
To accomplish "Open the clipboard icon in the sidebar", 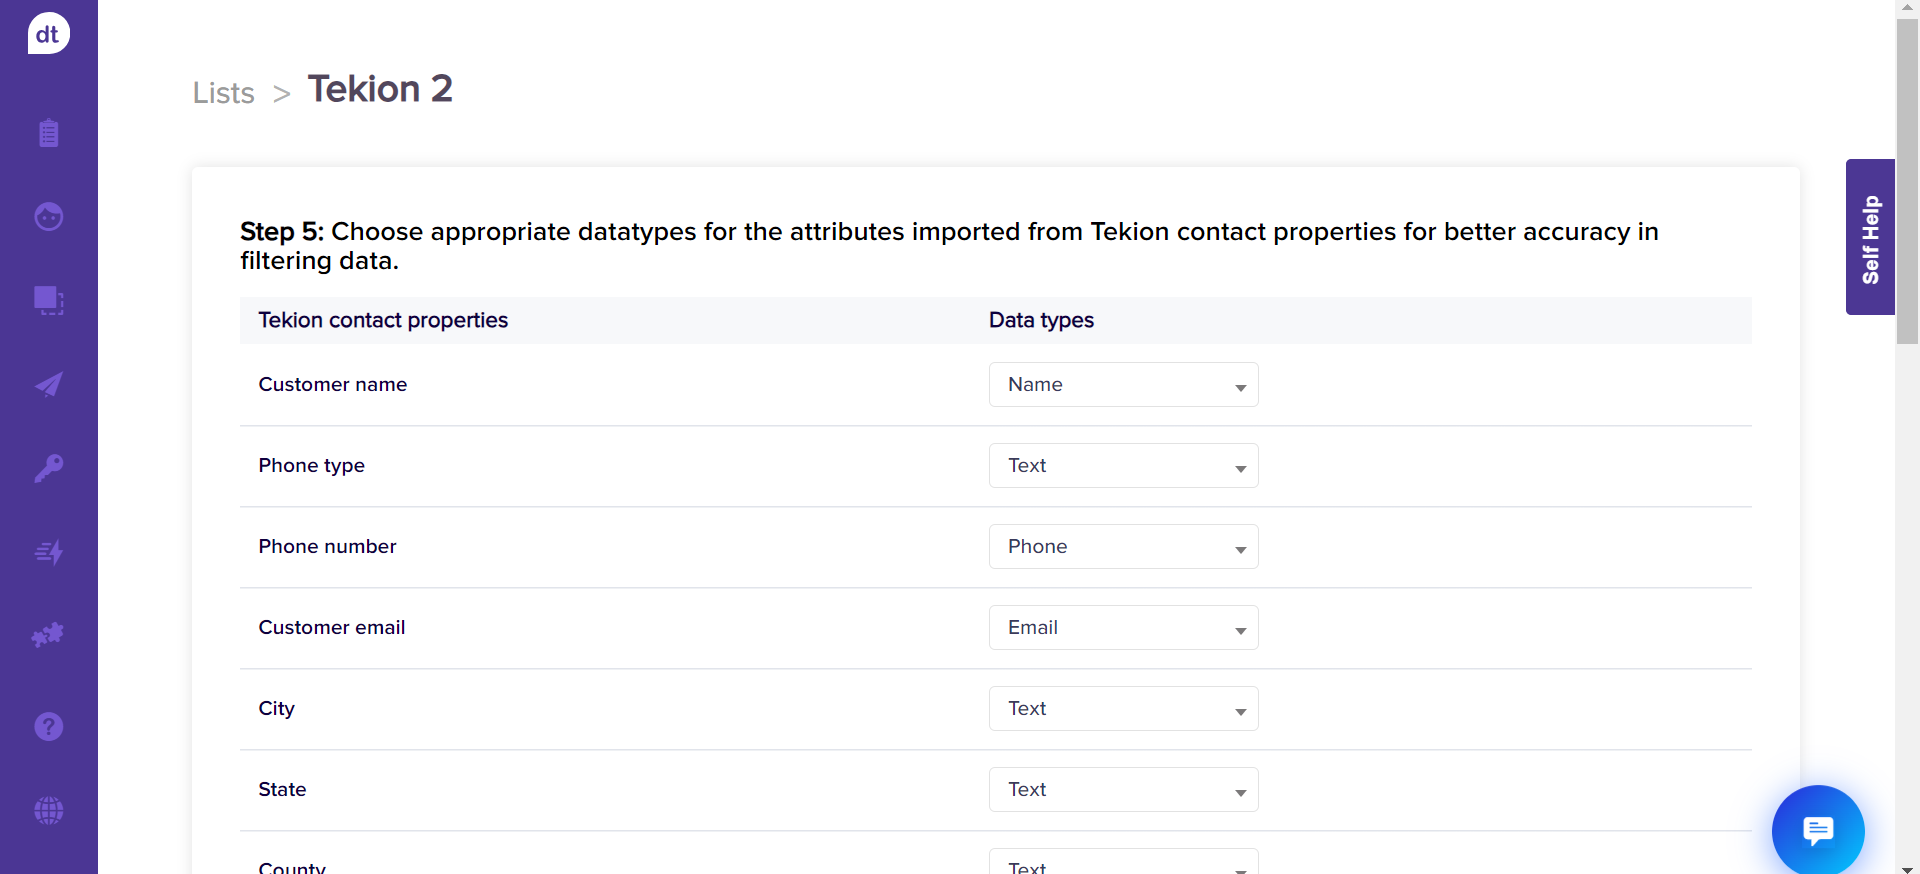I will click(48, 133).
